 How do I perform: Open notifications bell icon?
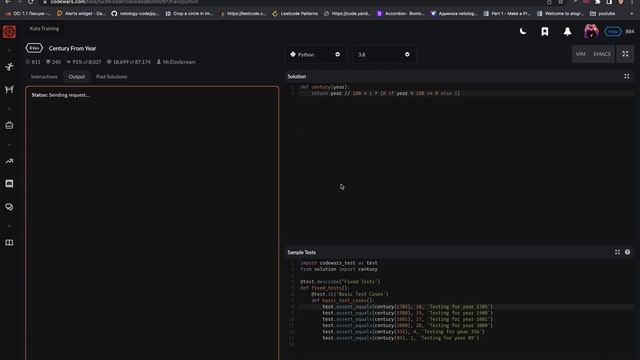(x=567, y=31)
